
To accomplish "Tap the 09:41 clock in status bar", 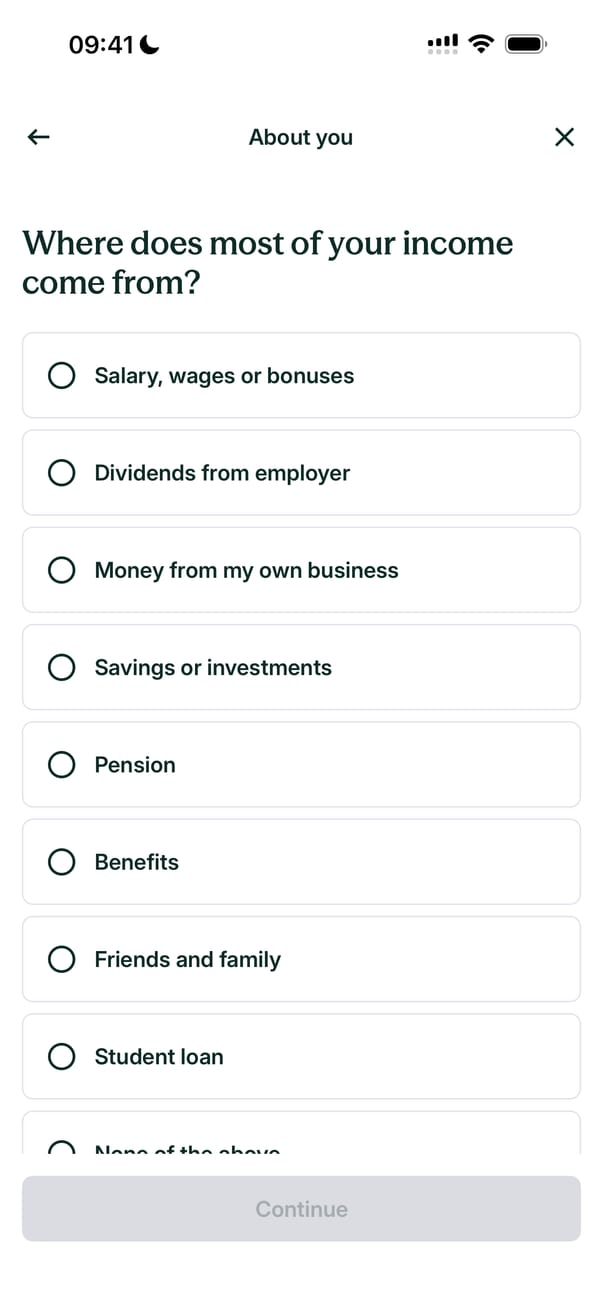I will [x=101, y=44].
